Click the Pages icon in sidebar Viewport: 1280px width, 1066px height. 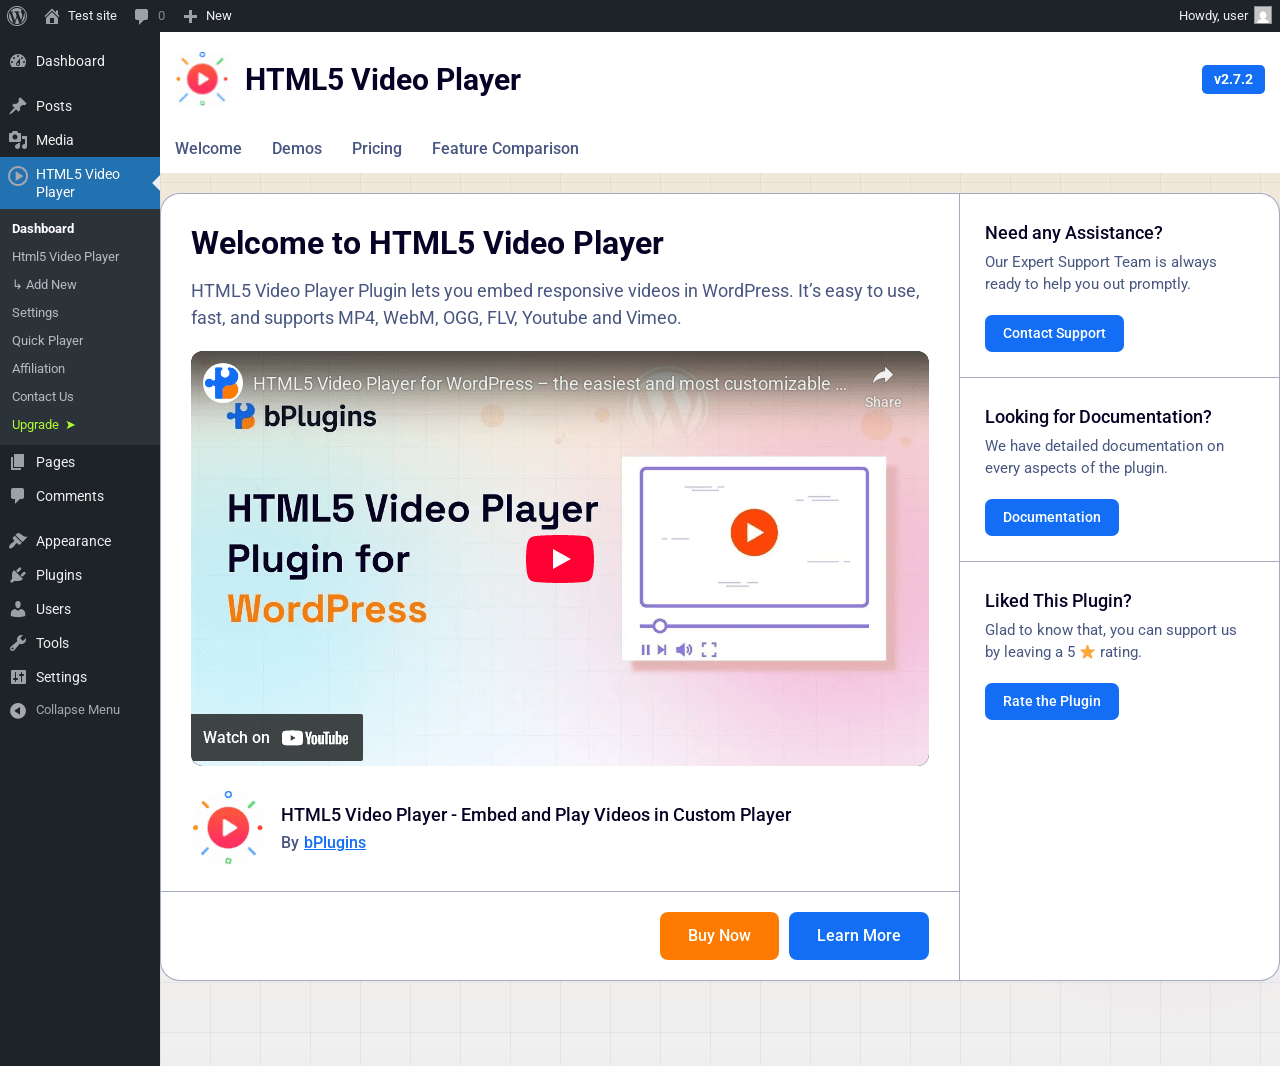[x=18, y=462]
